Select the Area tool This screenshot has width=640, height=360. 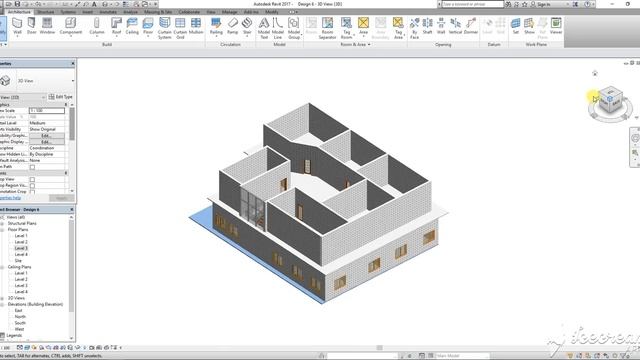coord(363,26)
